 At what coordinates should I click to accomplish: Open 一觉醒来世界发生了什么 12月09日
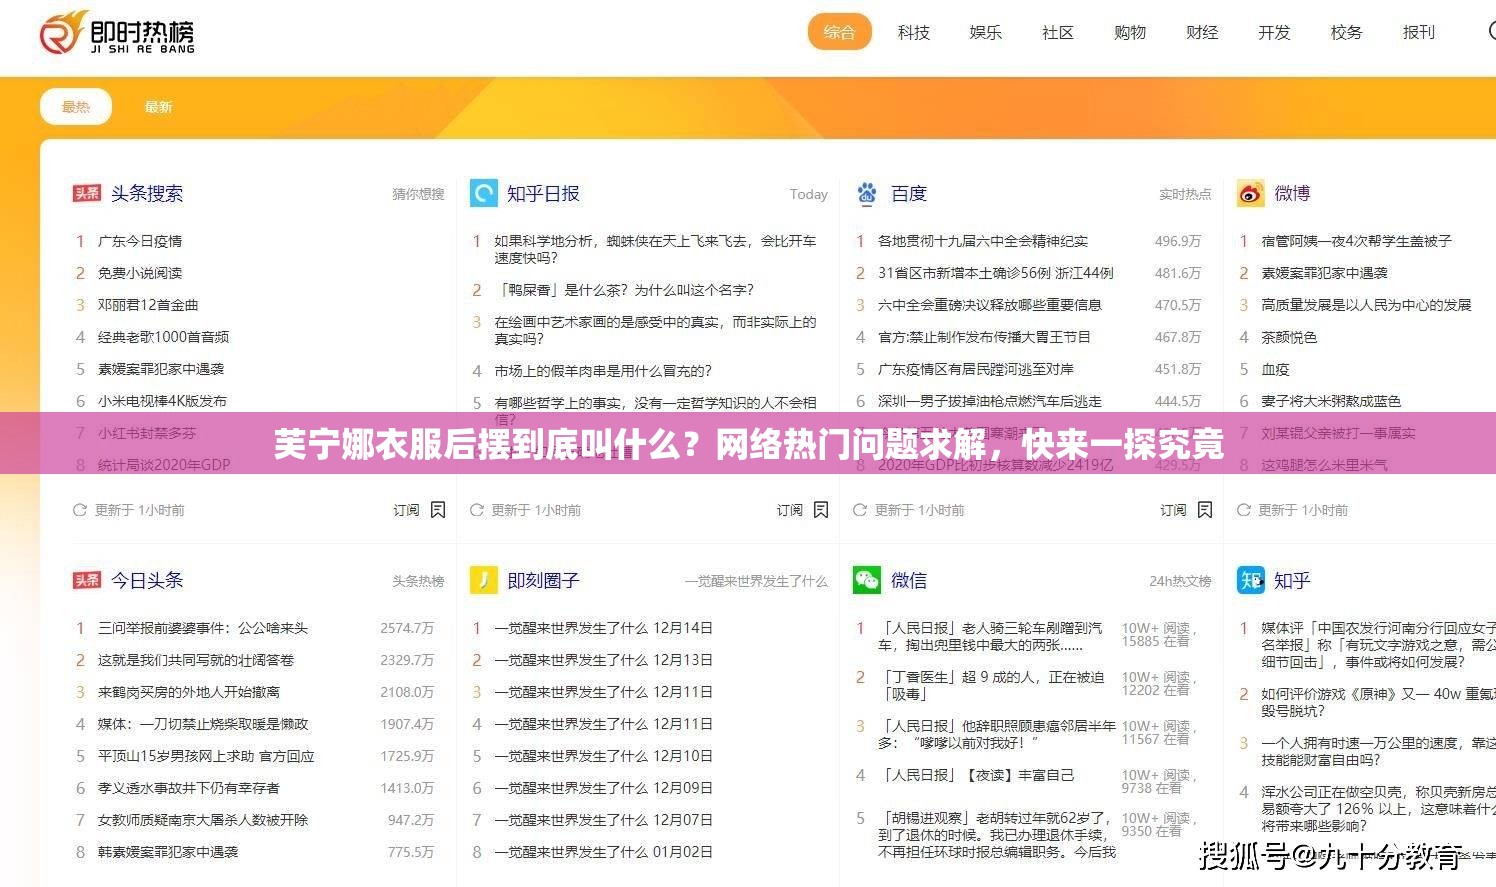pyautogui.click(x=603, y=788)
